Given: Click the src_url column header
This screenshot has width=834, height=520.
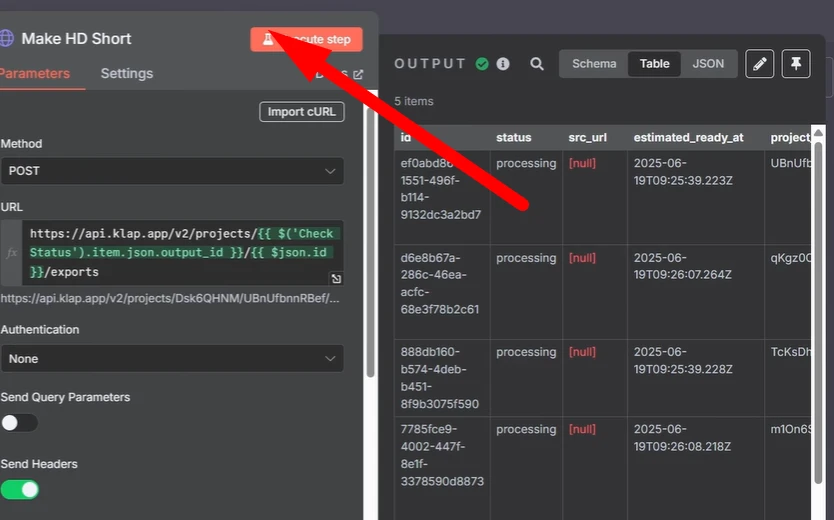Looking at the screenshot, I should click(587, 138).
